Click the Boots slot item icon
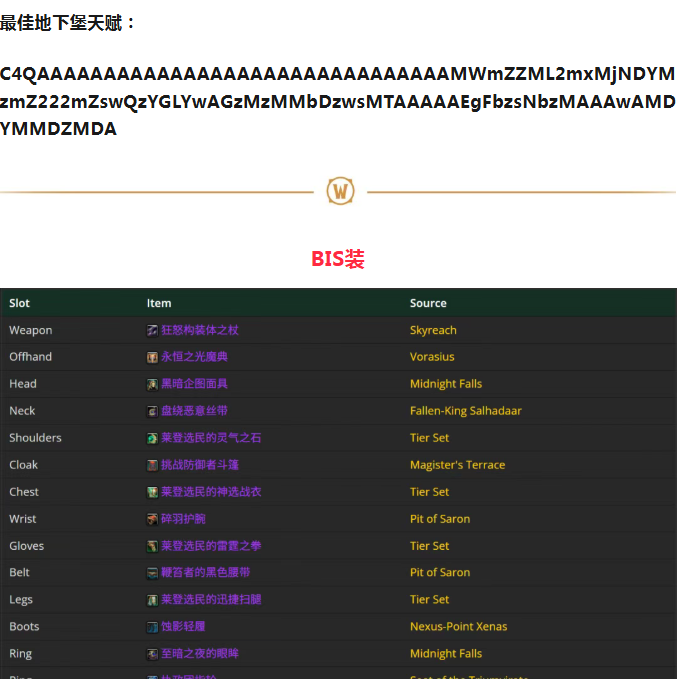The width and height of the screenshot is (678, 679). (x=152, y=627)
